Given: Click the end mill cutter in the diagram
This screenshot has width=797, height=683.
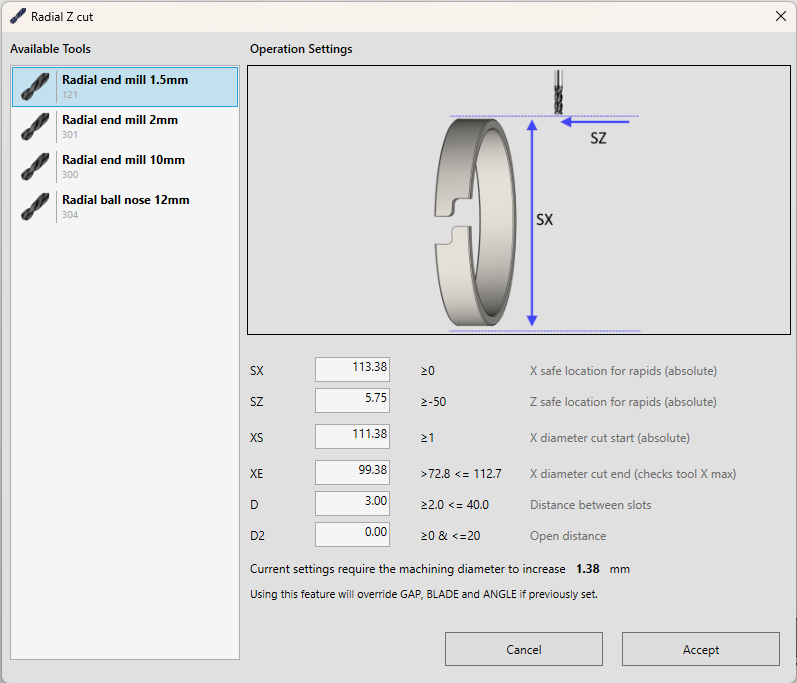Looking at the screenshot, I should (x=557, y=92).
